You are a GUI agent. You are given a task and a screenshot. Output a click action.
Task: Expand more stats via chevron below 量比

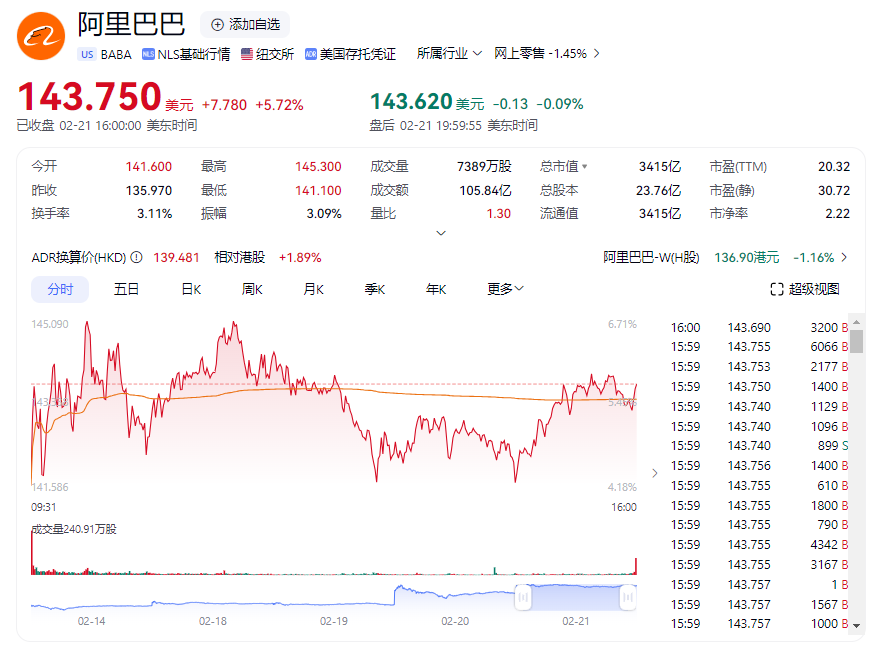click(x=441, y=233)
